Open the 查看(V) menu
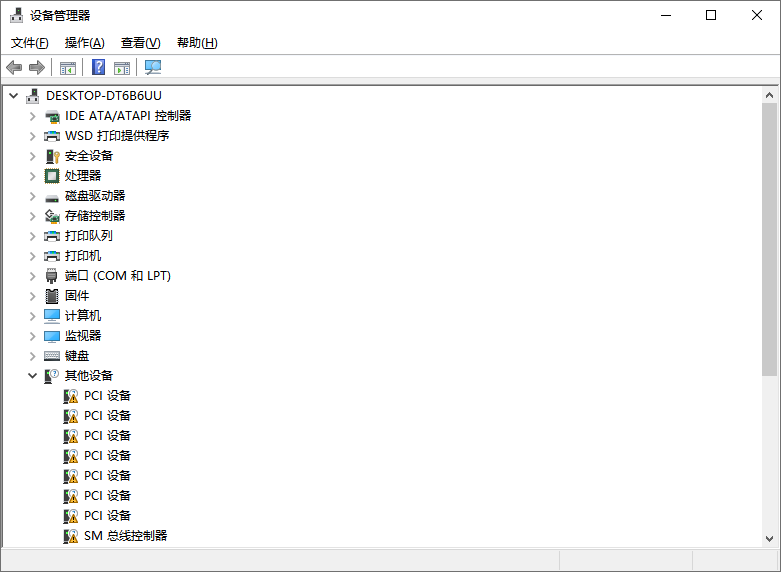The height and width of the screenshot is (572, 781). 140,43
